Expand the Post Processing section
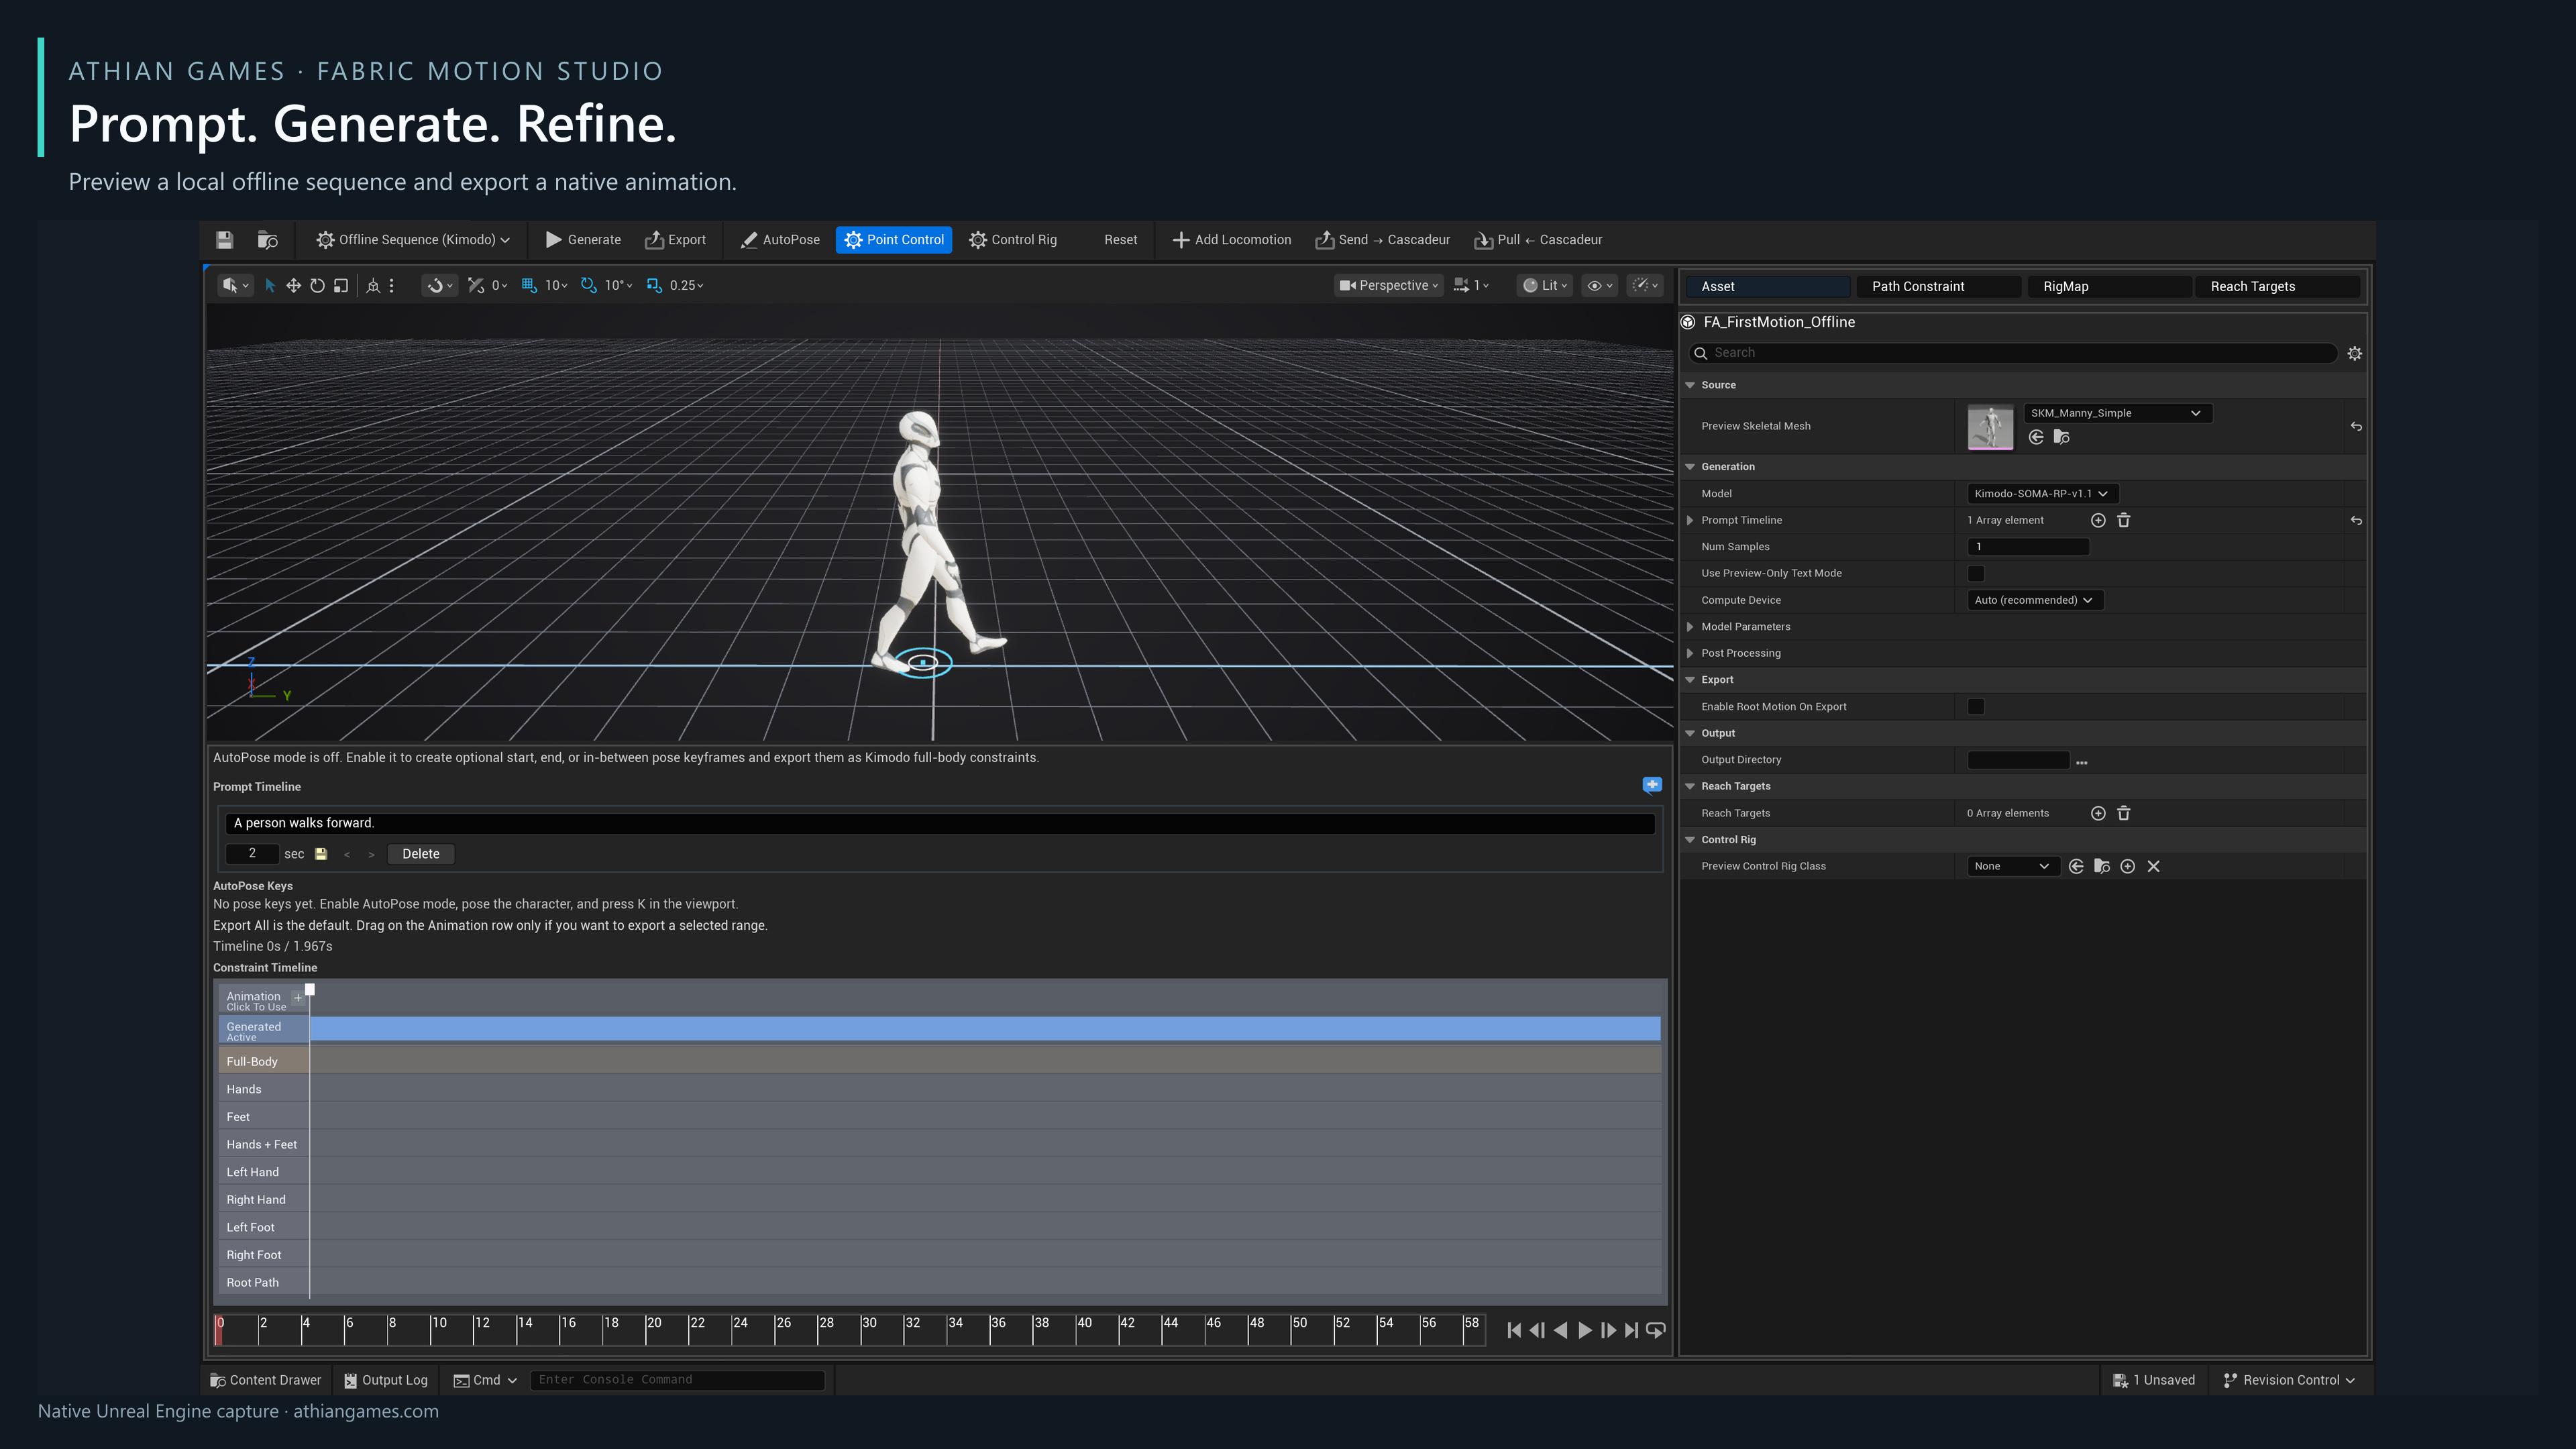The width and height of the screenshot is (2576, 1449). click(1690, 653)
